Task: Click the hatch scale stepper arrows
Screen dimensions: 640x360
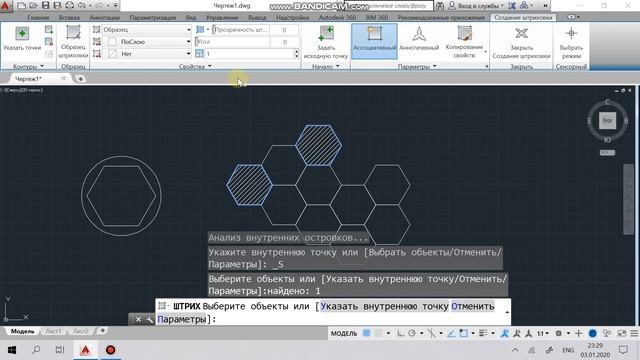Action: (x=296, y=53)
